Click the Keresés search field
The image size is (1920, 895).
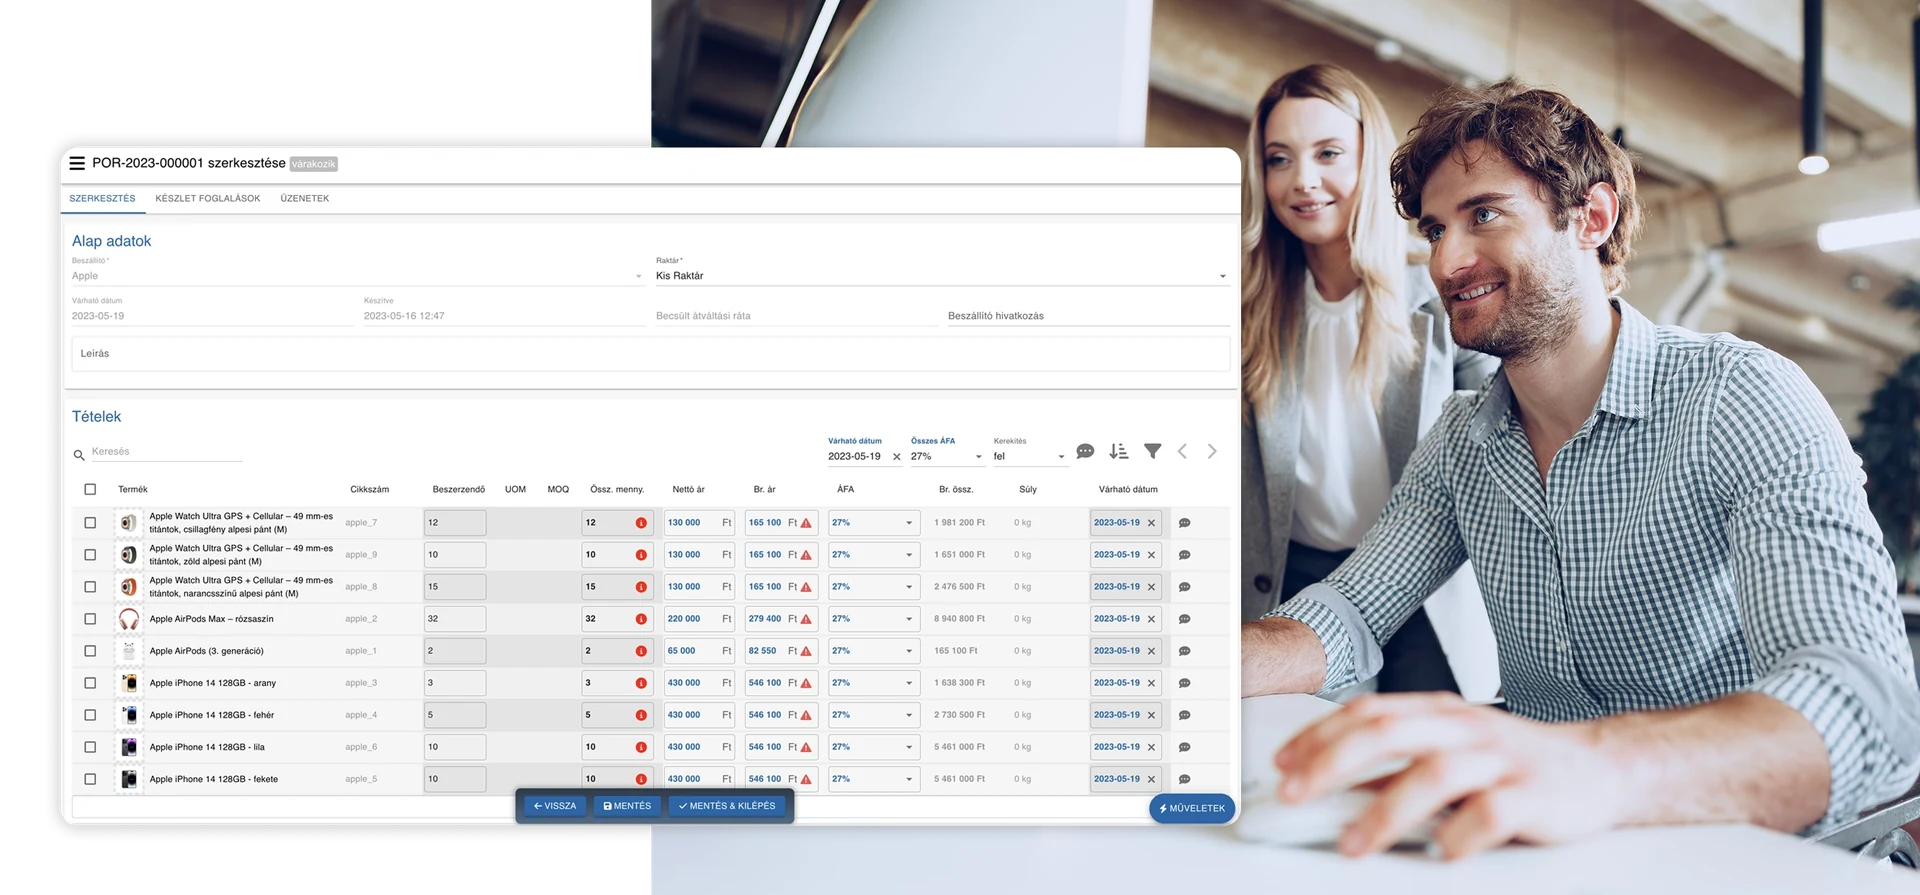coord(166,452)
